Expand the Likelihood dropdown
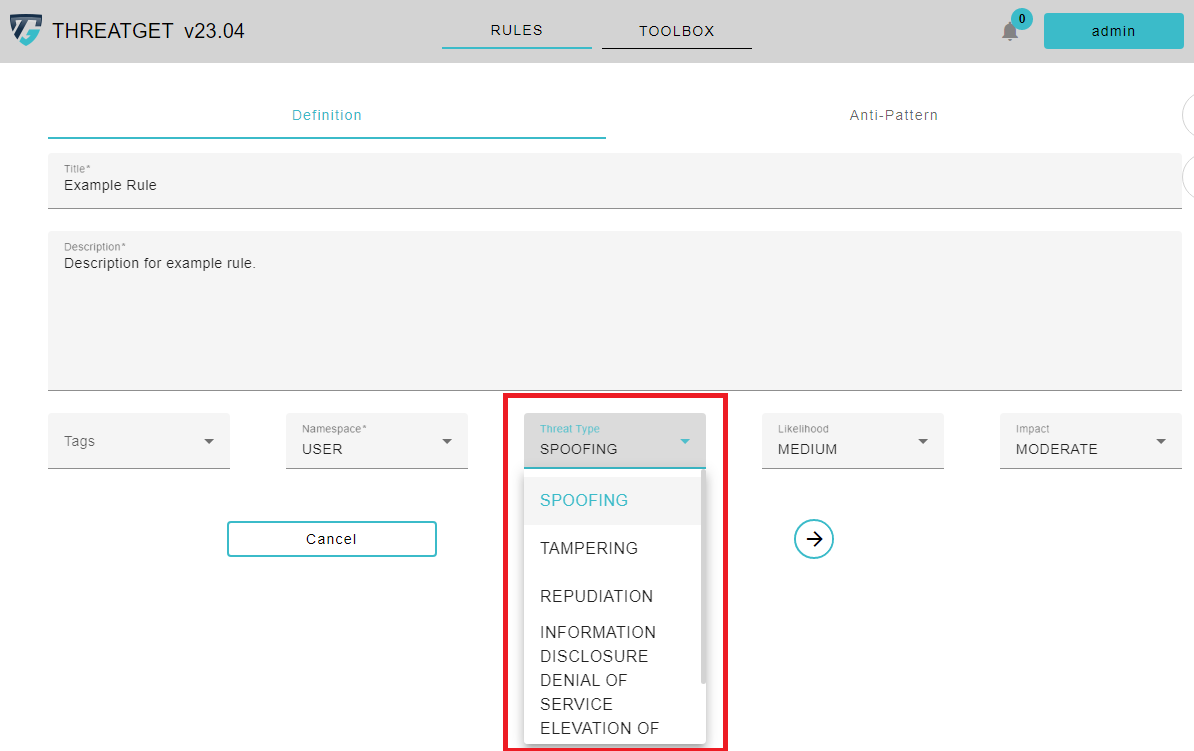 [x=853, y=441]
